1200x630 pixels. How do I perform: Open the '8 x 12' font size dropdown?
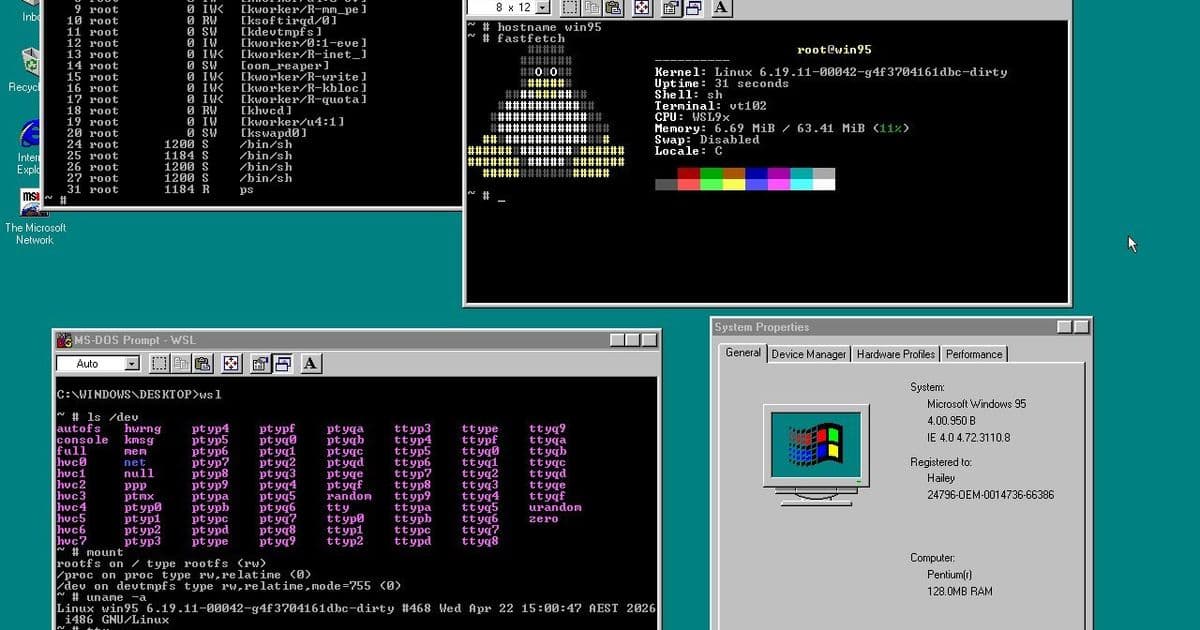pos(543,8)
